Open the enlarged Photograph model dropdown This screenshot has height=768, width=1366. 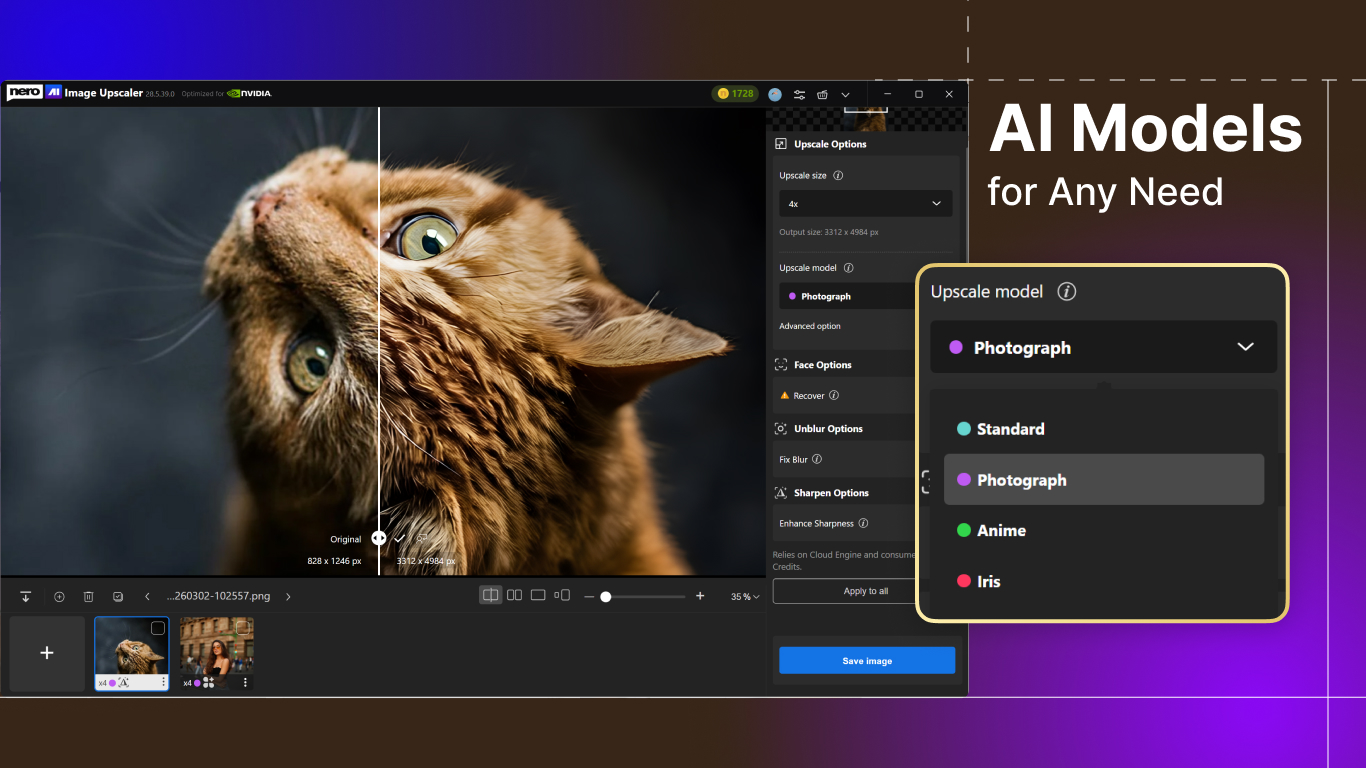pyautogui.click(x=1104, y=347)
